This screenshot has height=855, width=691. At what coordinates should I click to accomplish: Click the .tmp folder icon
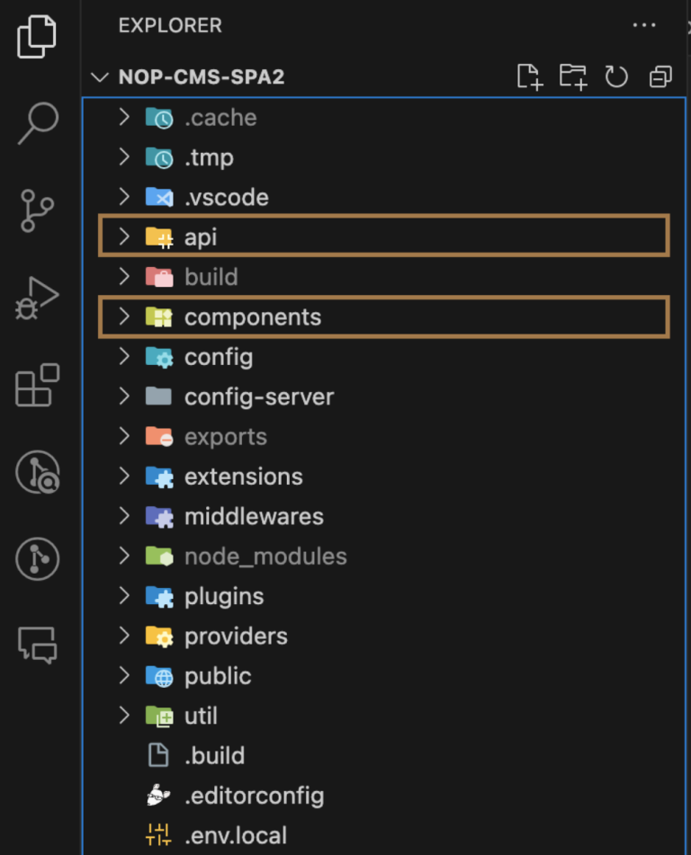[x=159, y=158]
